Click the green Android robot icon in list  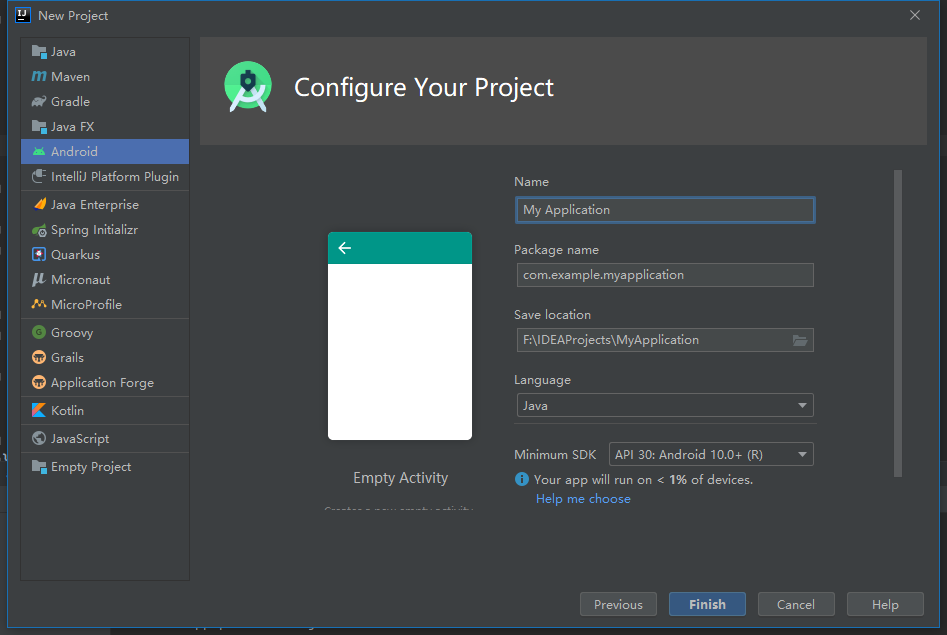39,152
